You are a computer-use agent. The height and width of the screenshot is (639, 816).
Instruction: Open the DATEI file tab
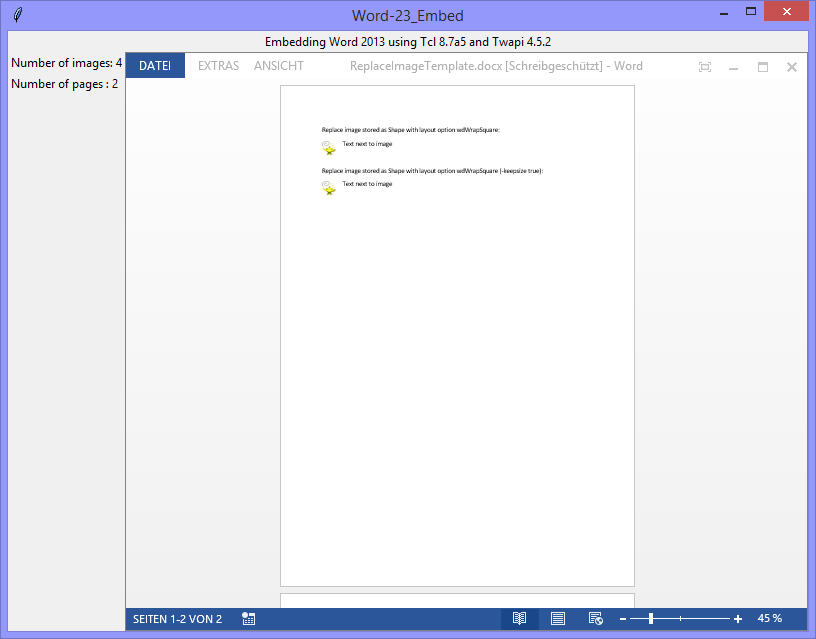(155, 66)
